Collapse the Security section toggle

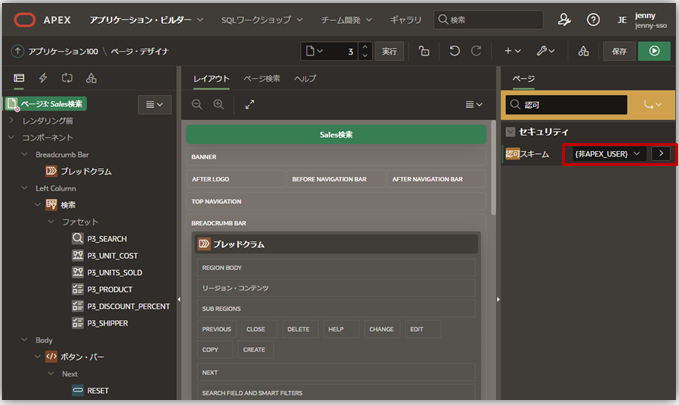point(511,131)
